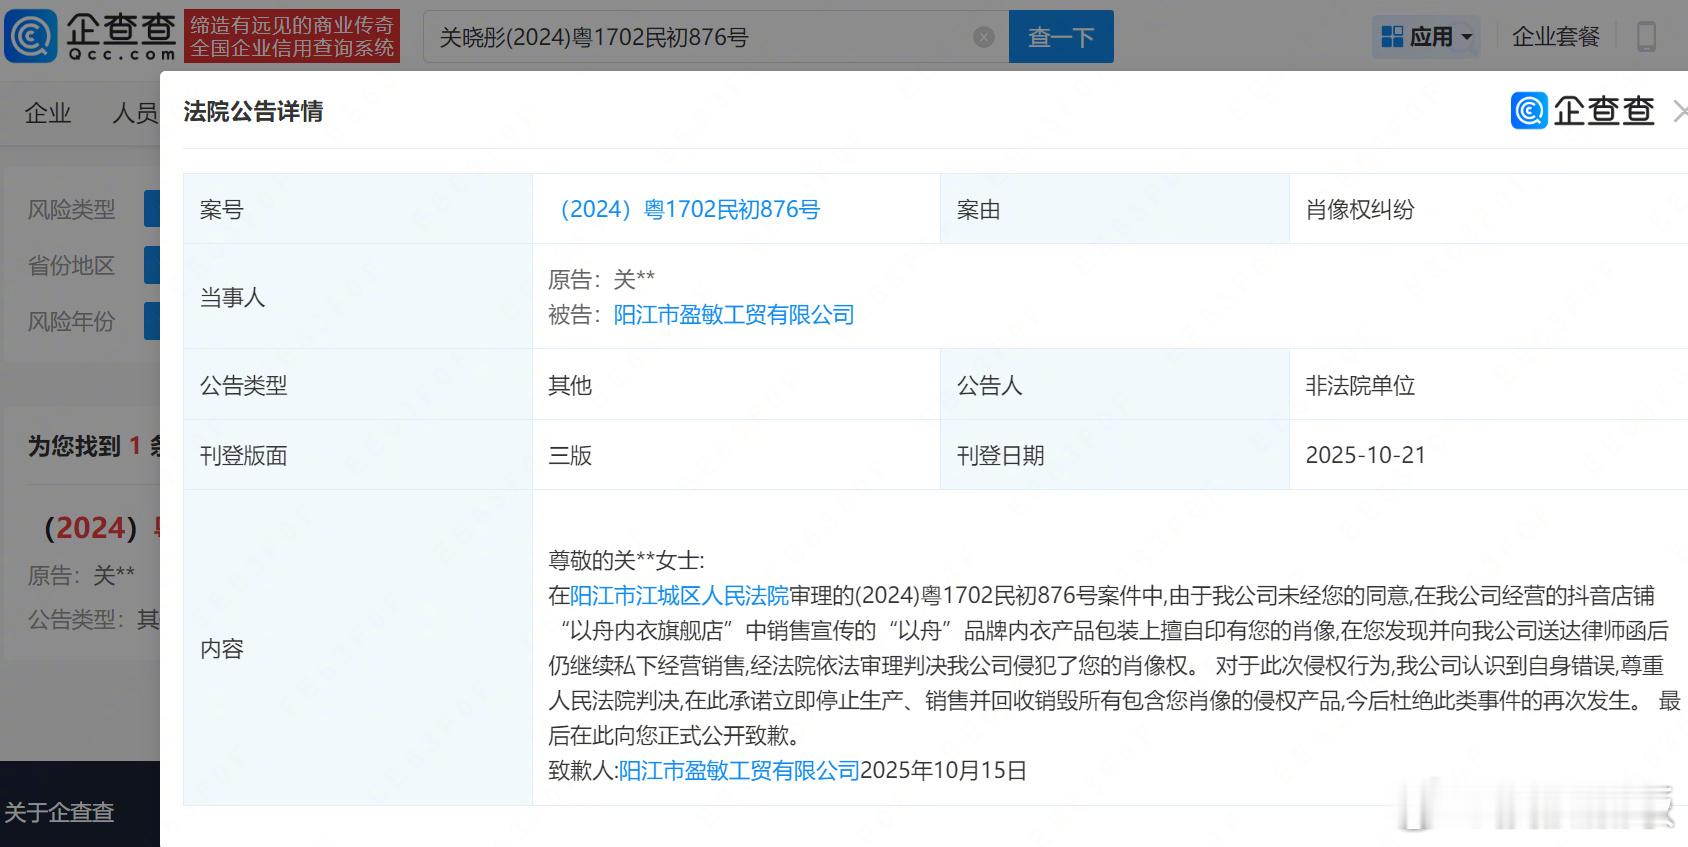Click the 当事人 row label
The height and width of the screenshot is (847, 1688).
[233, 297]
